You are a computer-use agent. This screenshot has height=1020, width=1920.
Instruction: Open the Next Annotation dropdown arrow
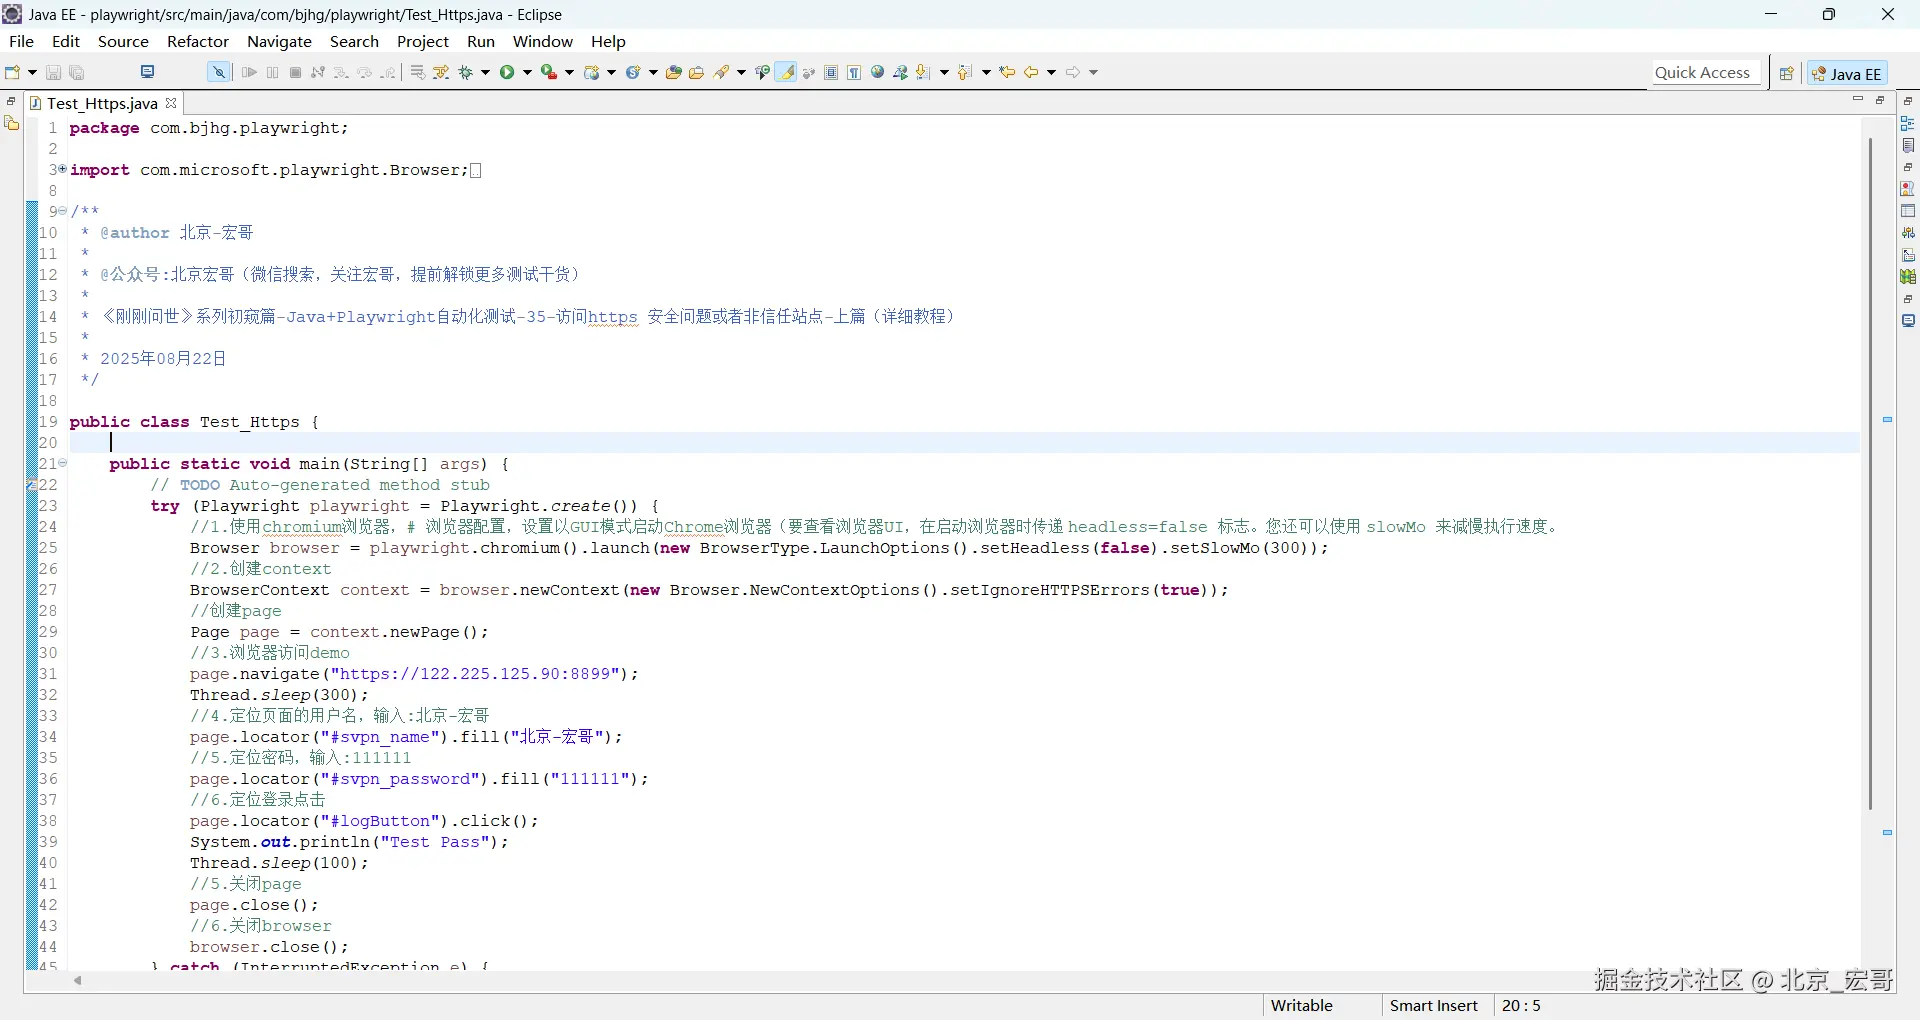(x=944, y=72)
